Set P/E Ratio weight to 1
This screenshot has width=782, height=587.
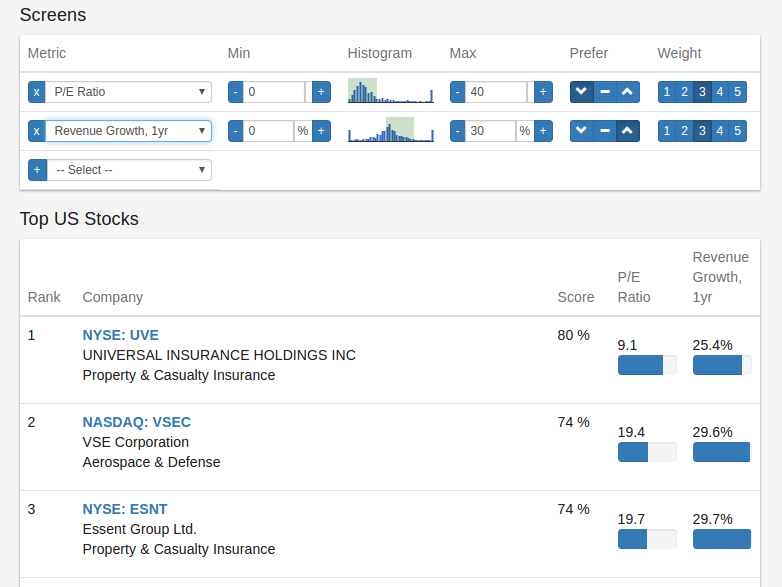667,92
